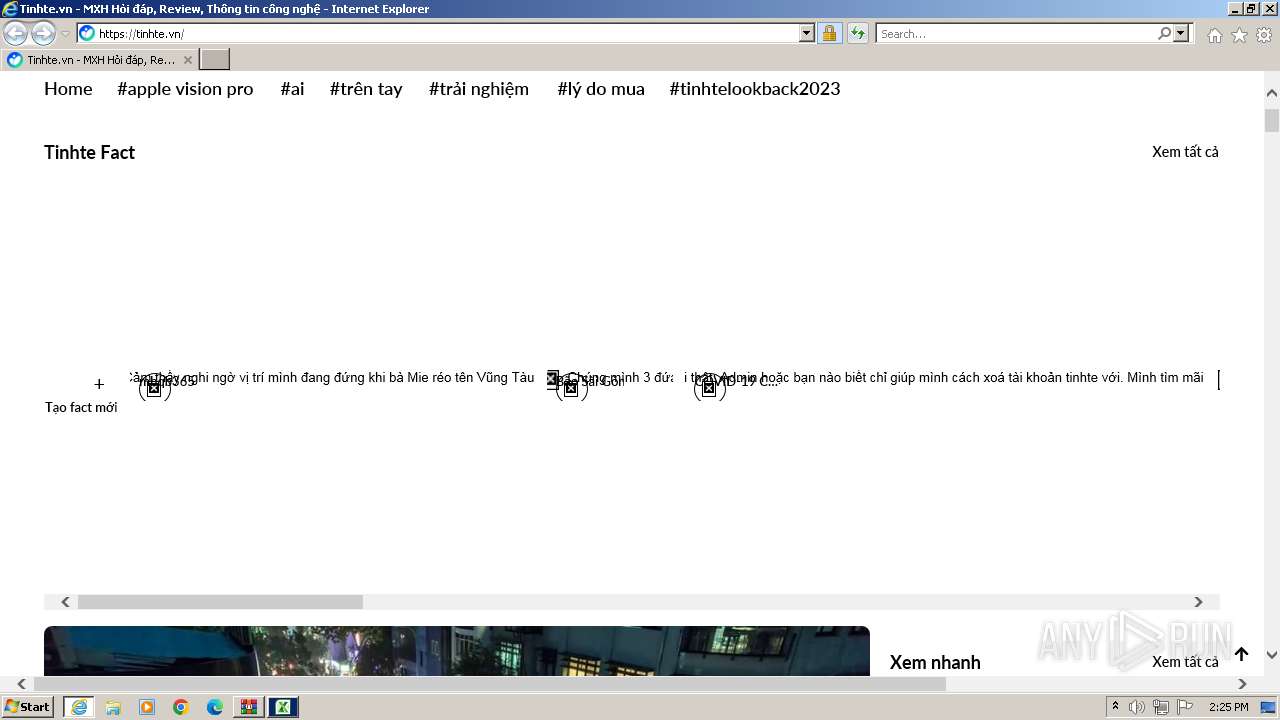Open the recent pages dropdown next to the forward arrow
Image resolution: width=1280 pixels, height=720 pixels.
click(x=66, y=34)
